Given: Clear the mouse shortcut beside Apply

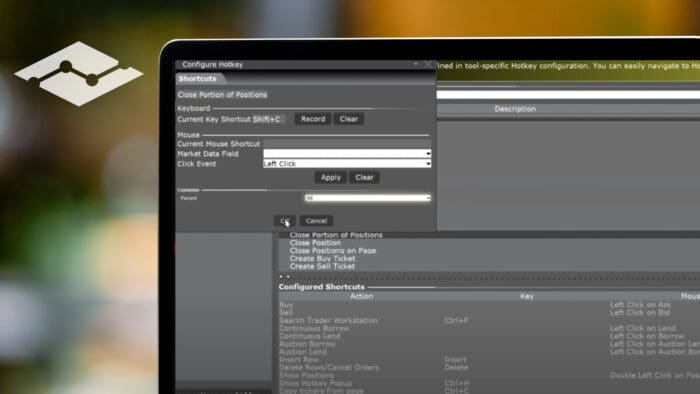Looking at the screenshot, I should point(364,178).
